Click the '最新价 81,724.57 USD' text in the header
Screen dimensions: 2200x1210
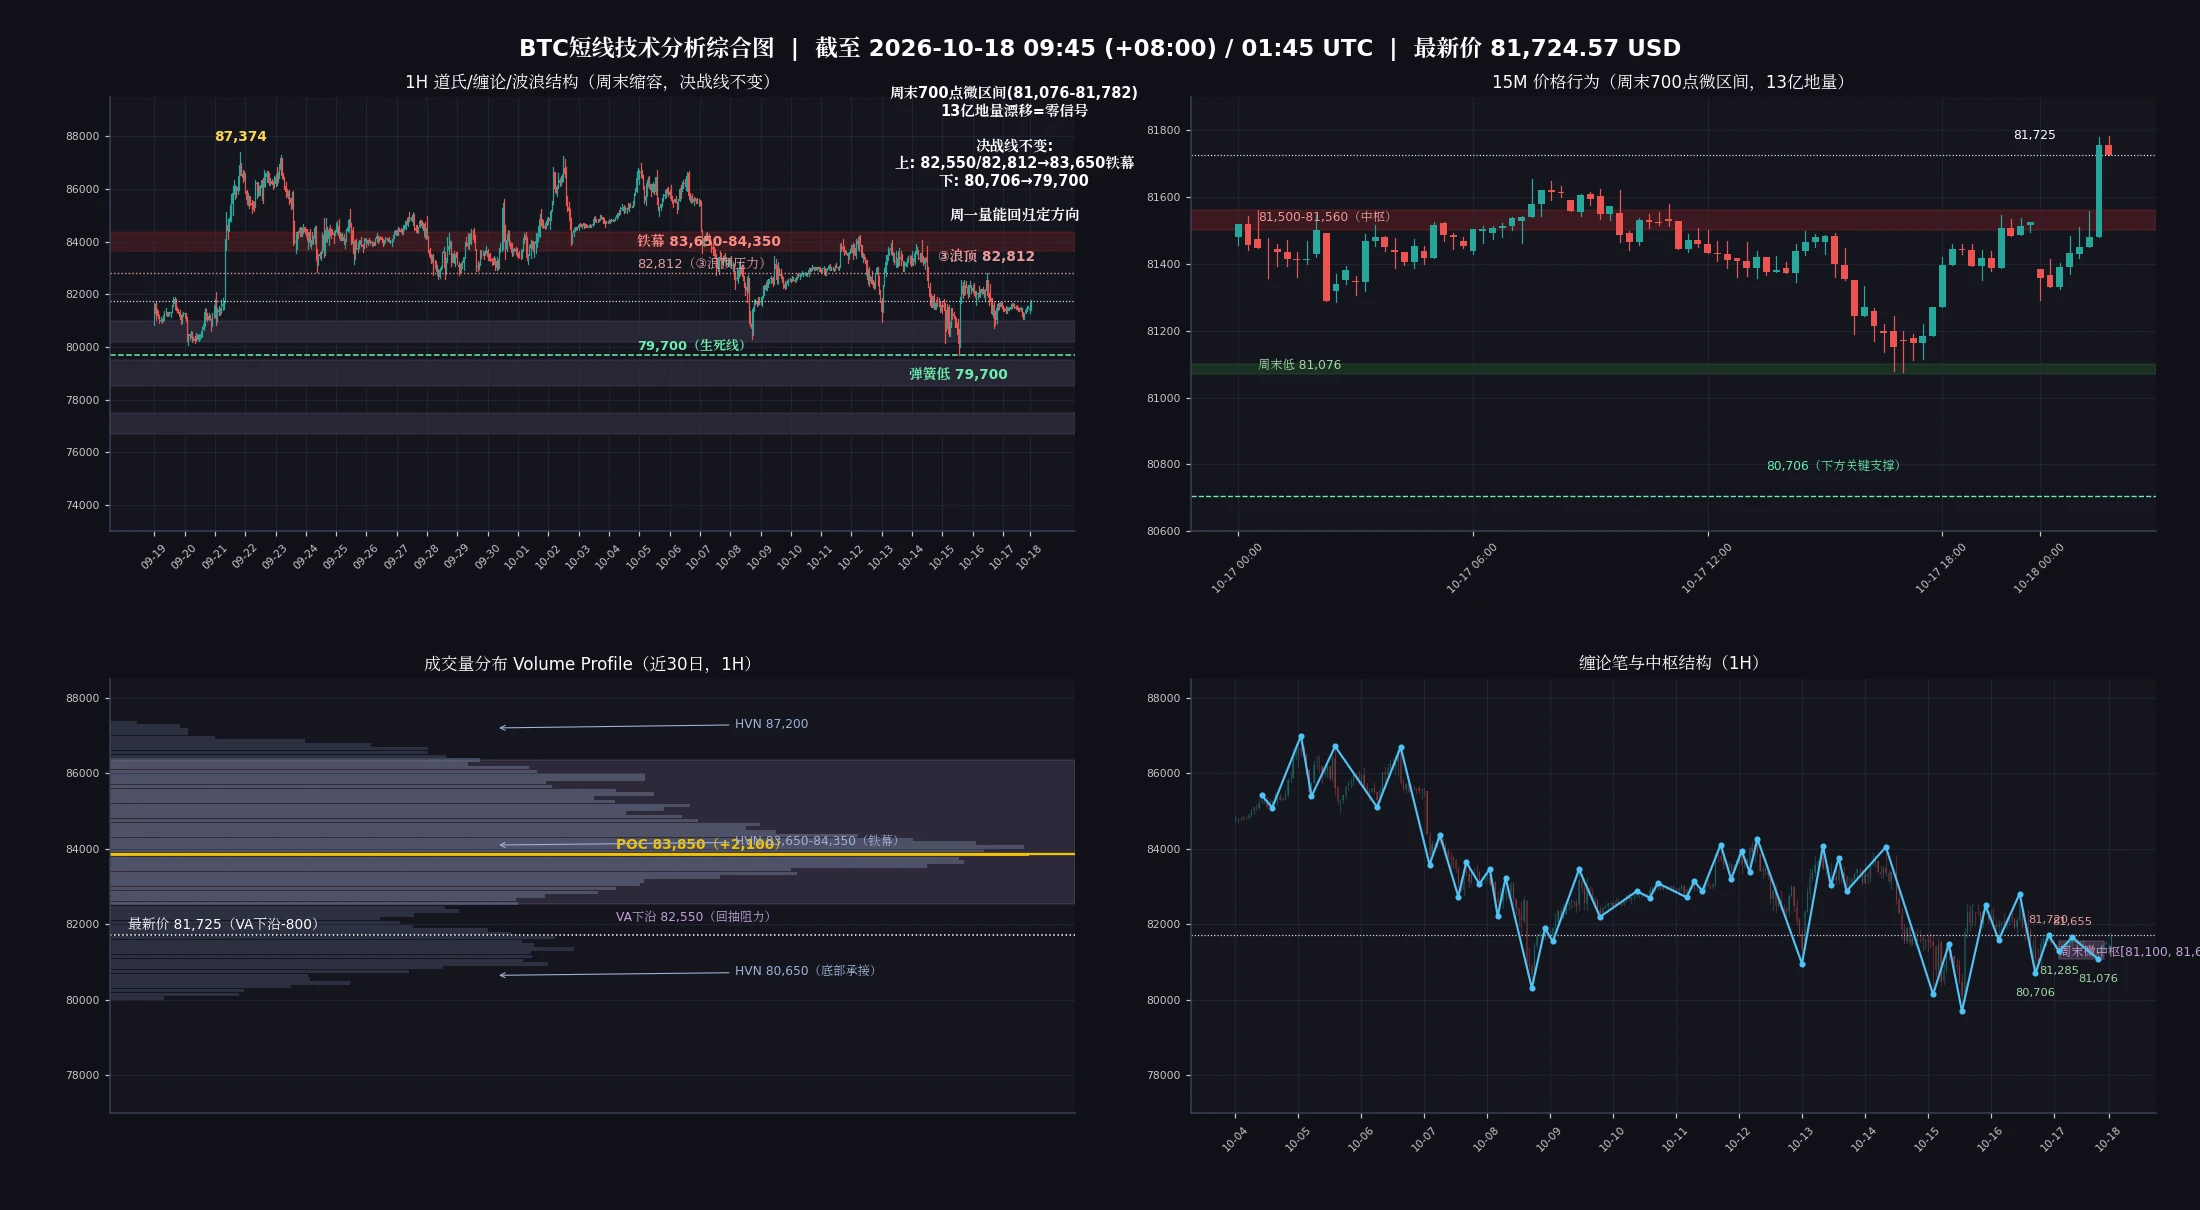1546,48
